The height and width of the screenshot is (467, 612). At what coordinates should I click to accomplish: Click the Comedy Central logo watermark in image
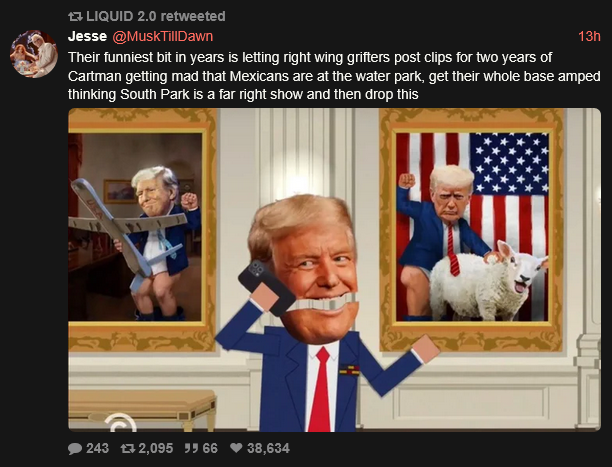(x=121, y=423)
